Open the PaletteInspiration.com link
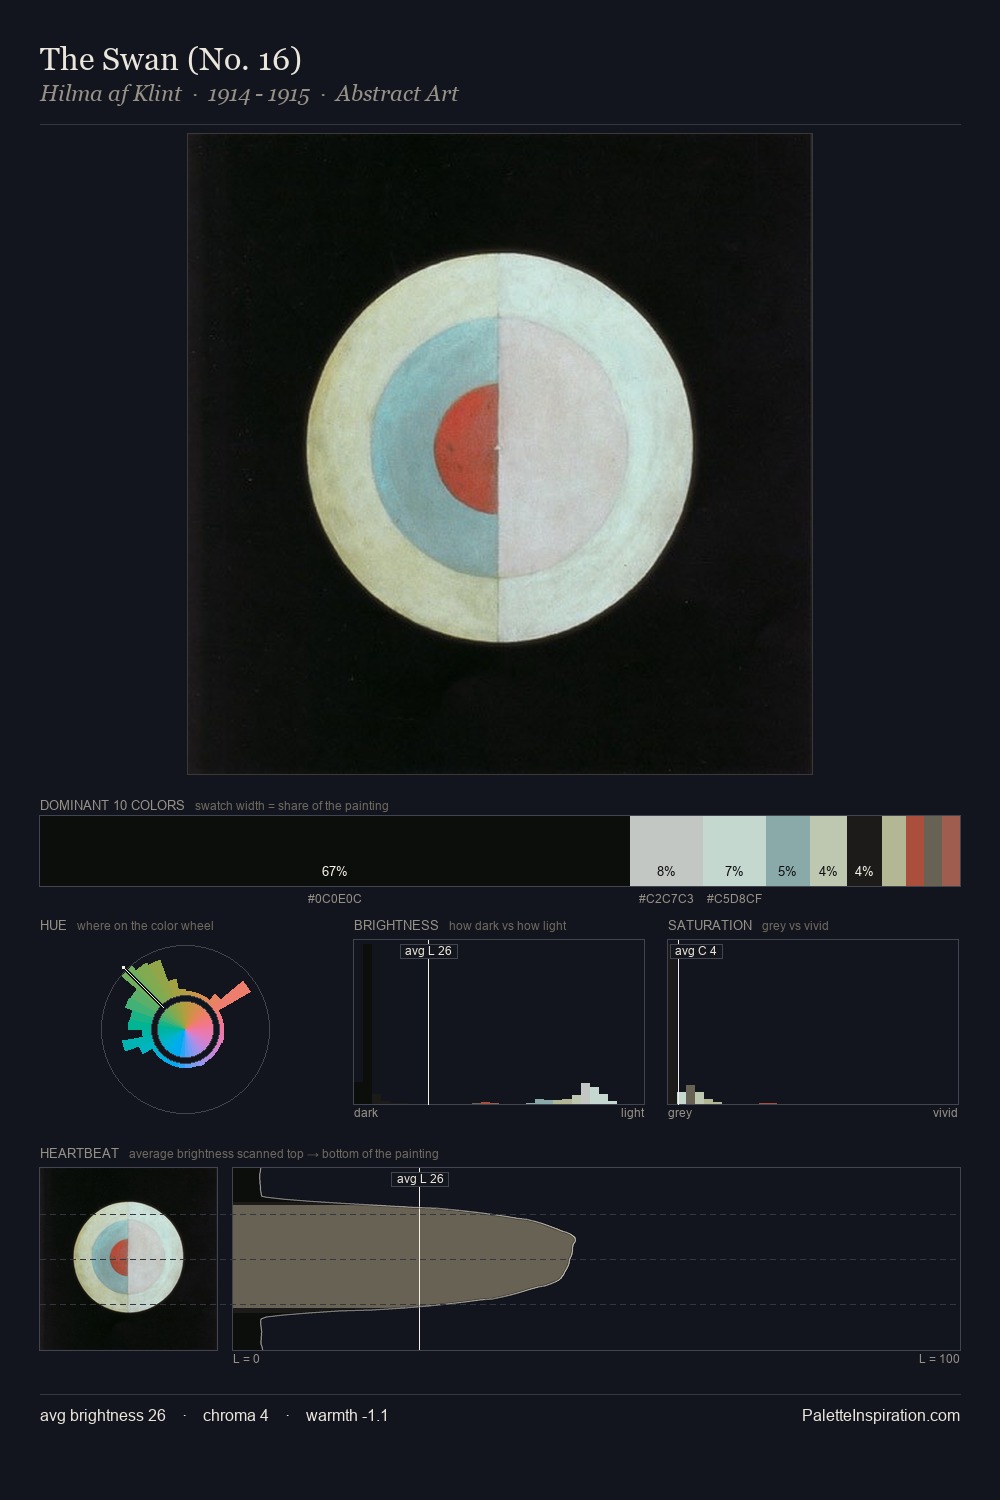 pyautogui.click(x=881, y=1415)
